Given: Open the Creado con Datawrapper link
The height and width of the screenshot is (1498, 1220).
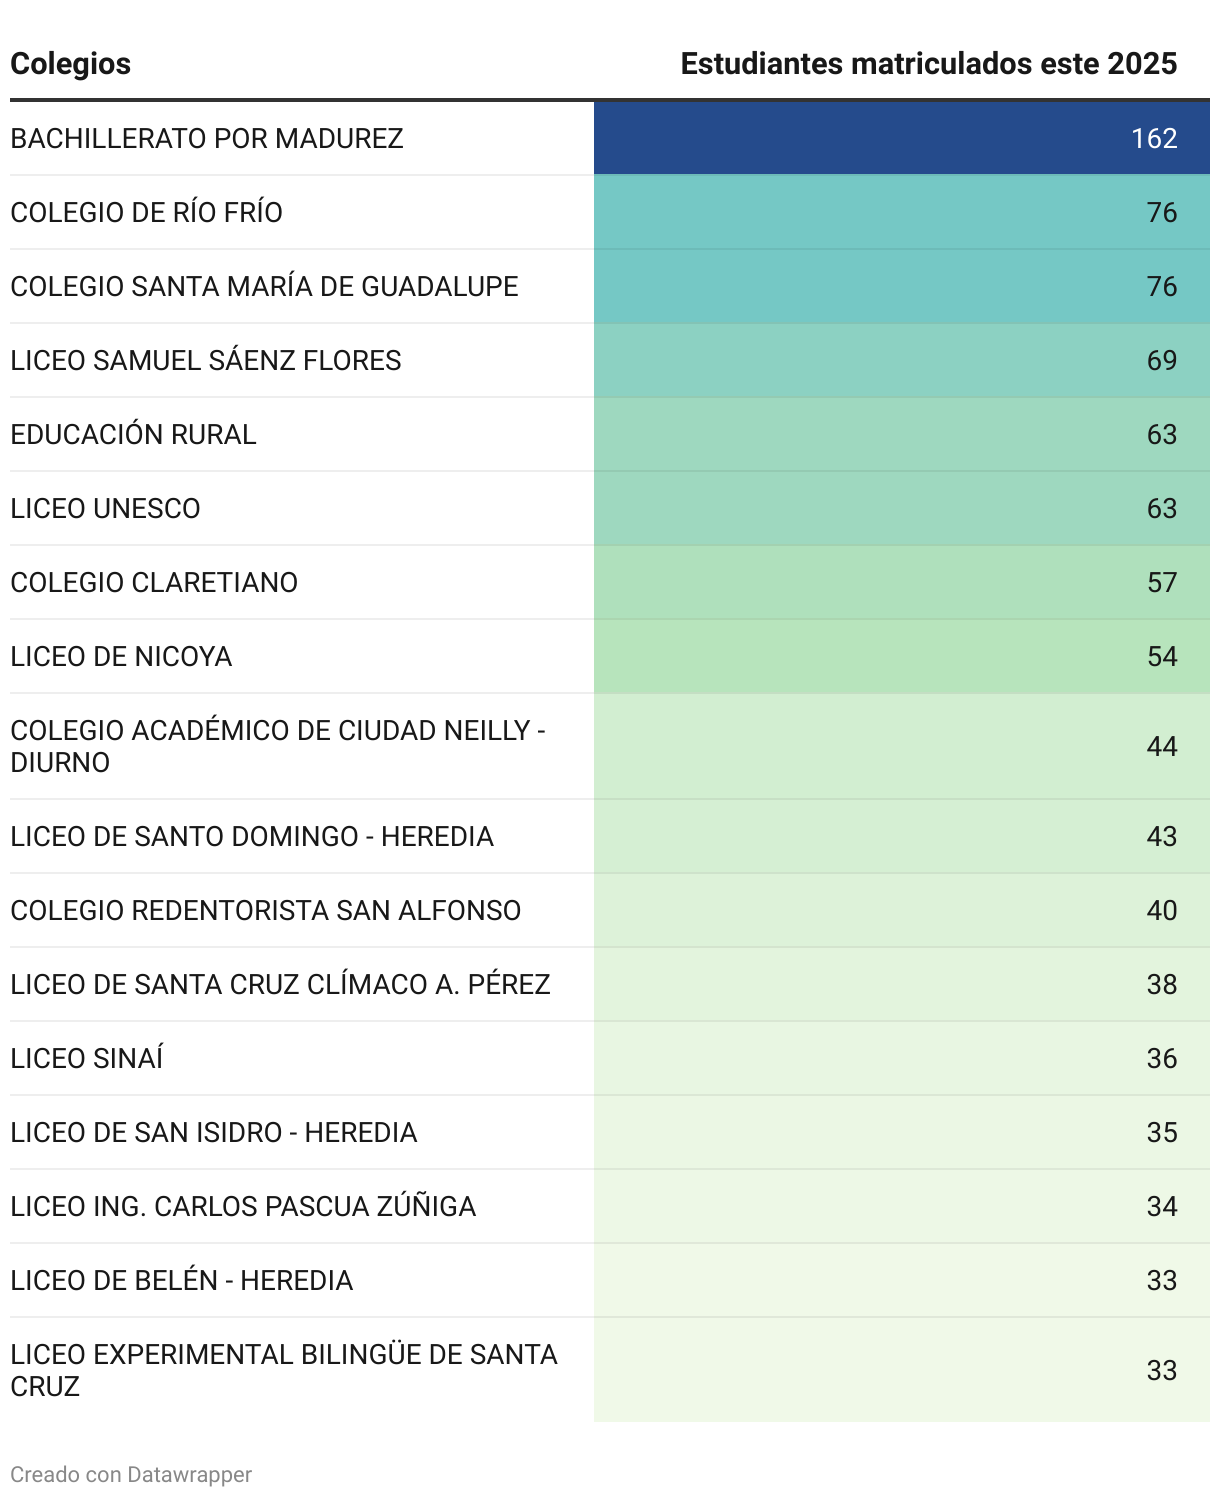Looking at the screenshot, I should [x=131, y=1474].
